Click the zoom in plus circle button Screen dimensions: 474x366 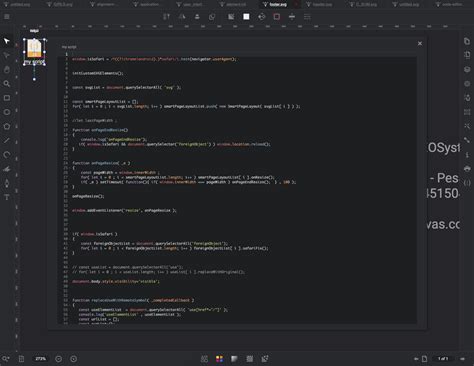point(74,359)
